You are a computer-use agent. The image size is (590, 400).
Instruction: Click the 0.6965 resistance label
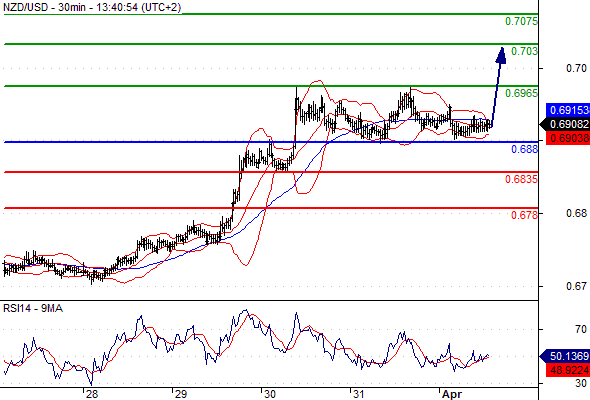521,93
